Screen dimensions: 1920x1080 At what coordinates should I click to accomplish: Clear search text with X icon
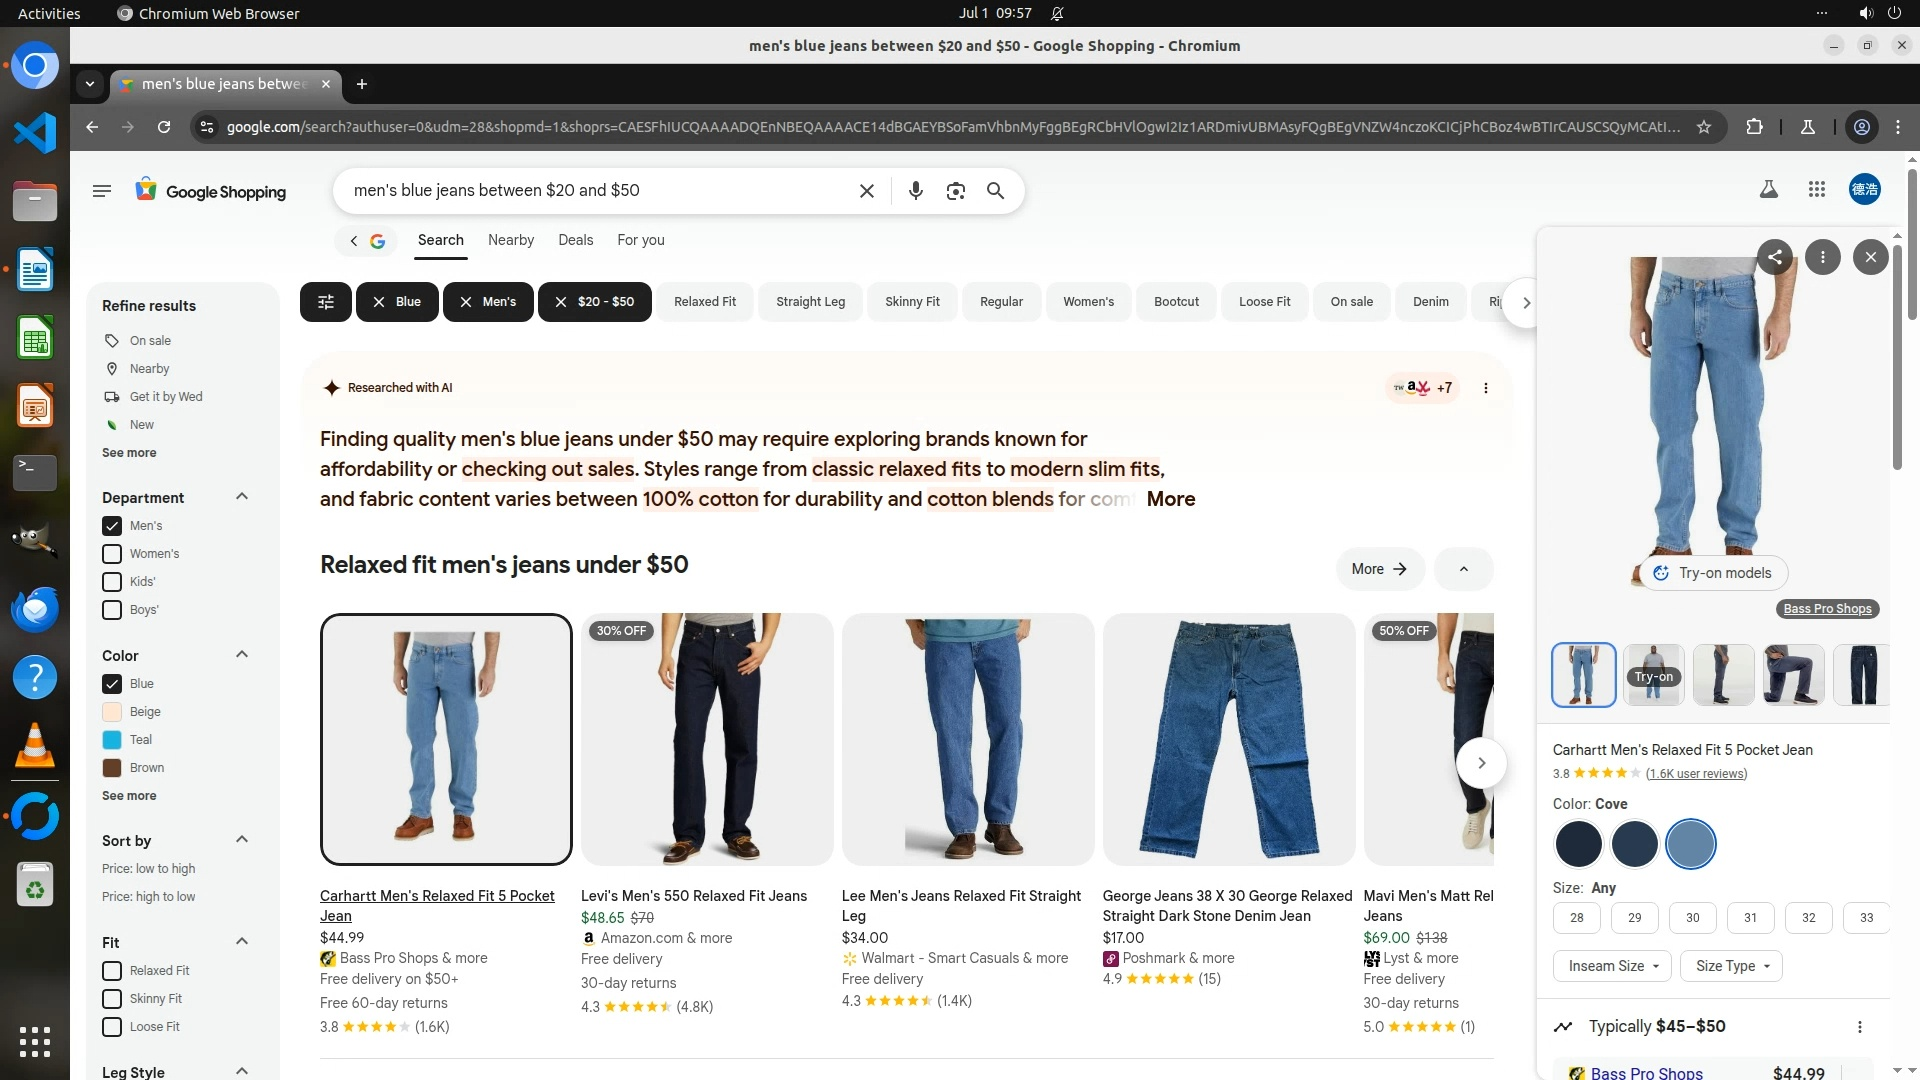pos(866,191)
